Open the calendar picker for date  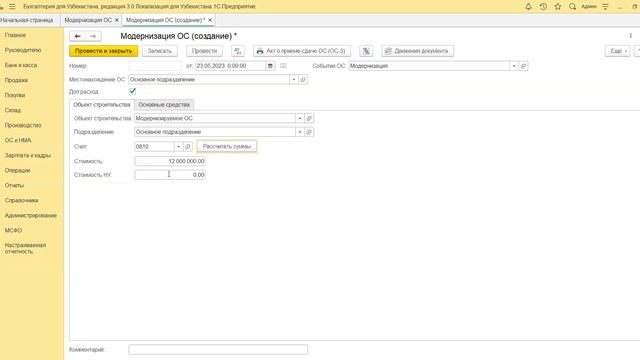point(270,66)
